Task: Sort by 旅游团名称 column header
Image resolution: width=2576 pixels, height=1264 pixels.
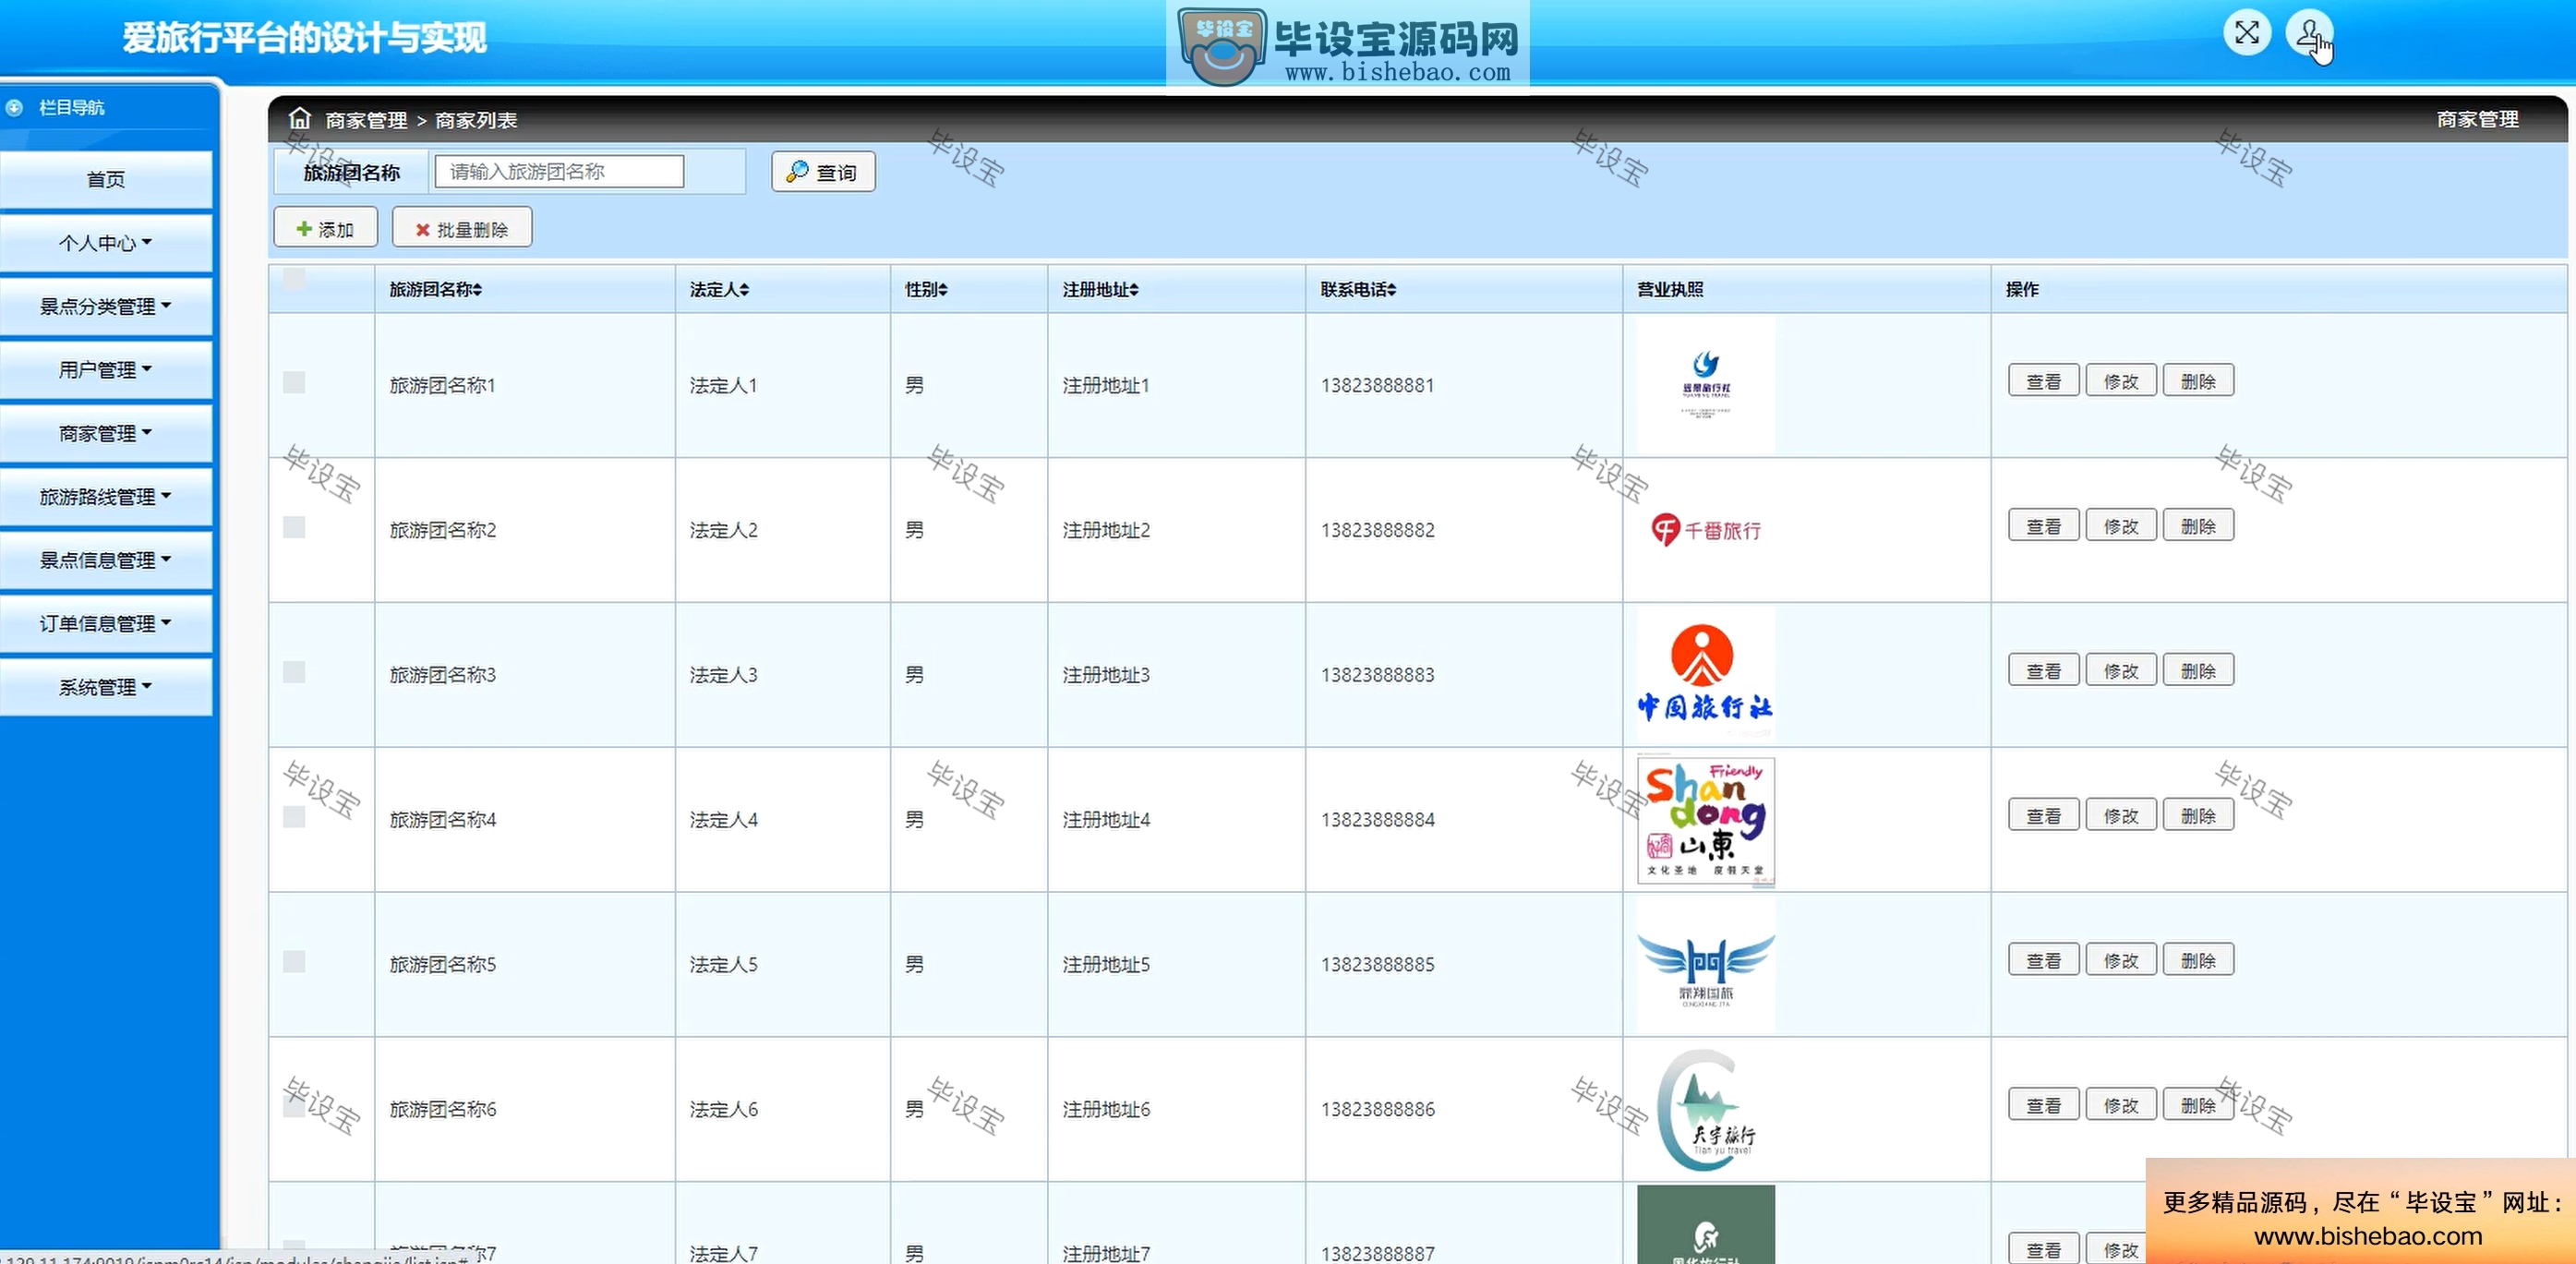Action: pyautogui.click(x=436, y=289)
